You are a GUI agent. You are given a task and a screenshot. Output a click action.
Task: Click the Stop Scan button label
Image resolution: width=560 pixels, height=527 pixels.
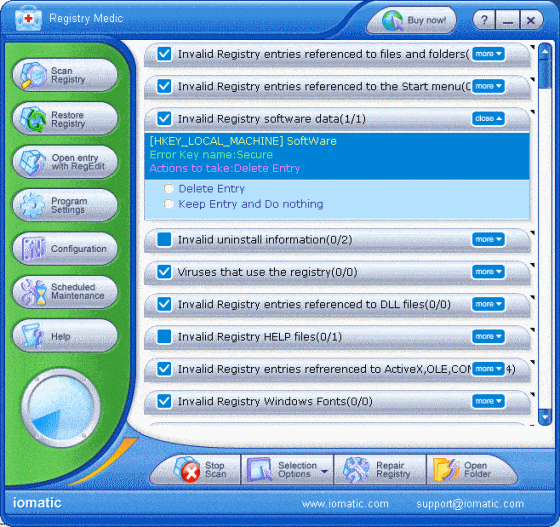[x=215, y=470]
